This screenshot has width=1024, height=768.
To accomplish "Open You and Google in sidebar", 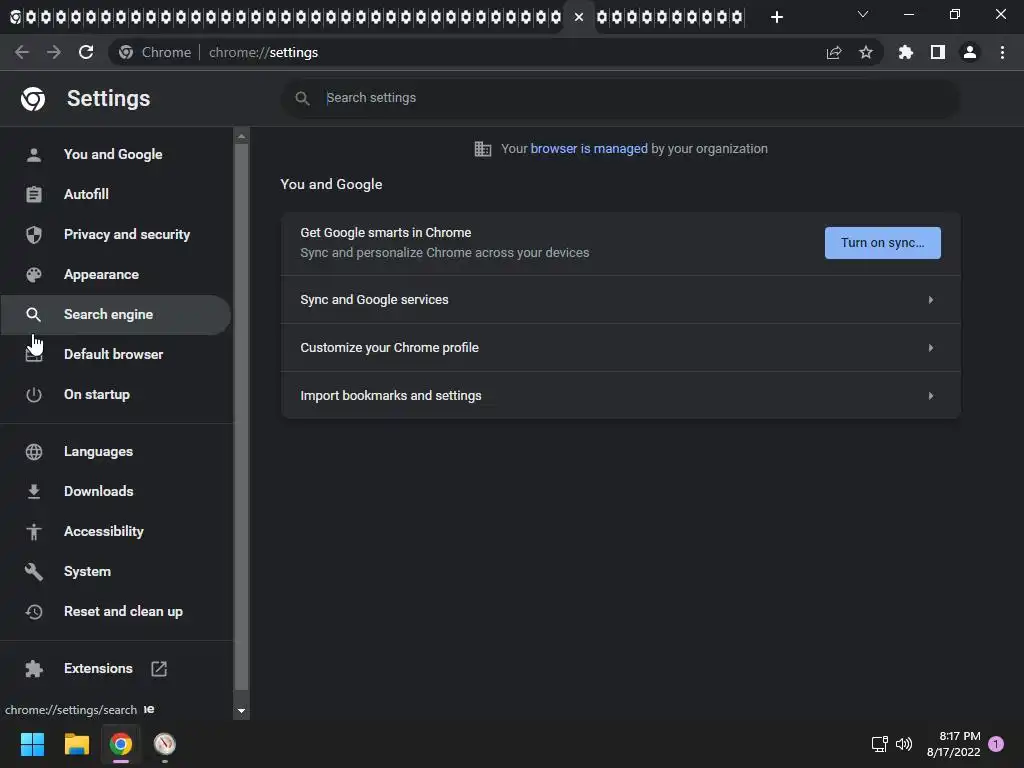I will pyautogui.click(x=113, y=154).
